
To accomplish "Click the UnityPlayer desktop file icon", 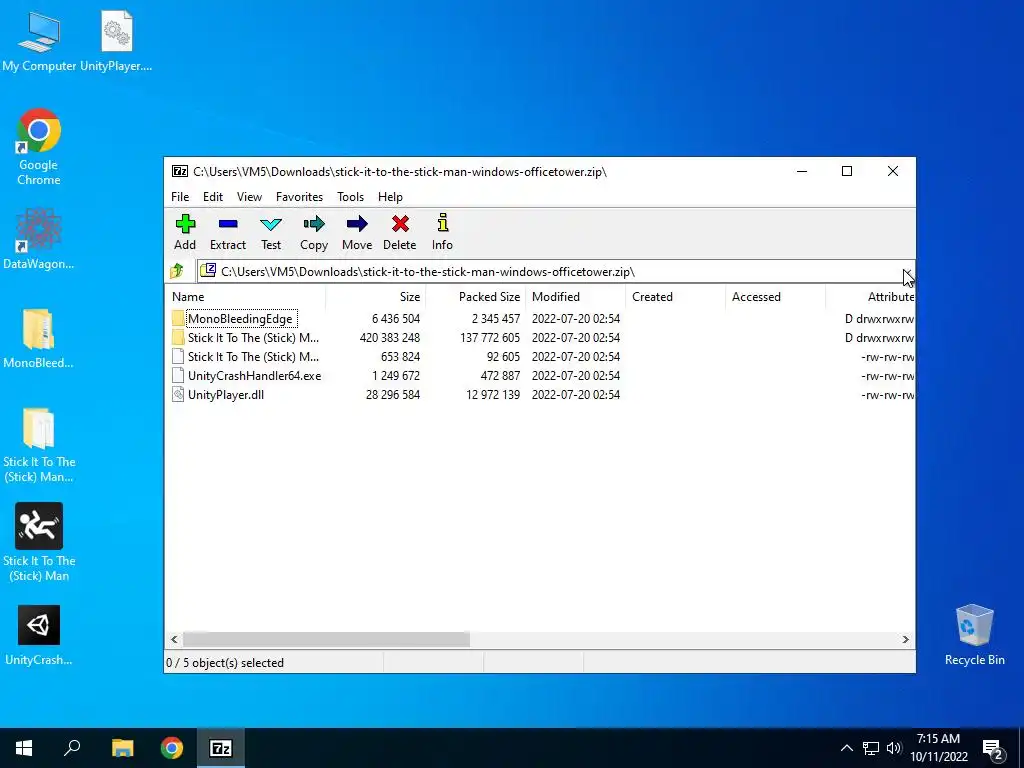I will coord(116,41).
